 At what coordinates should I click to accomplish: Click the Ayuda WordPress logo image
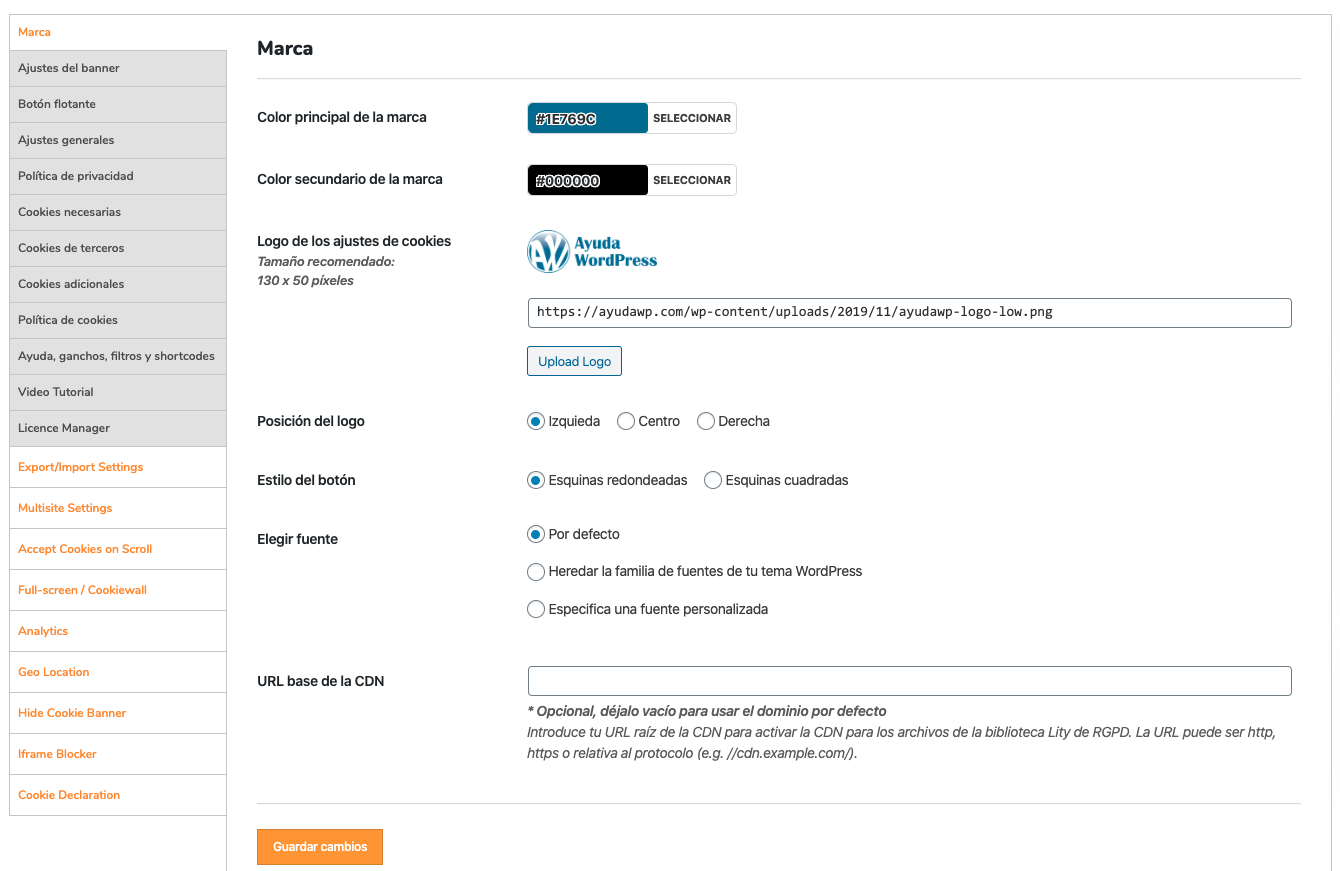[592, 252]
